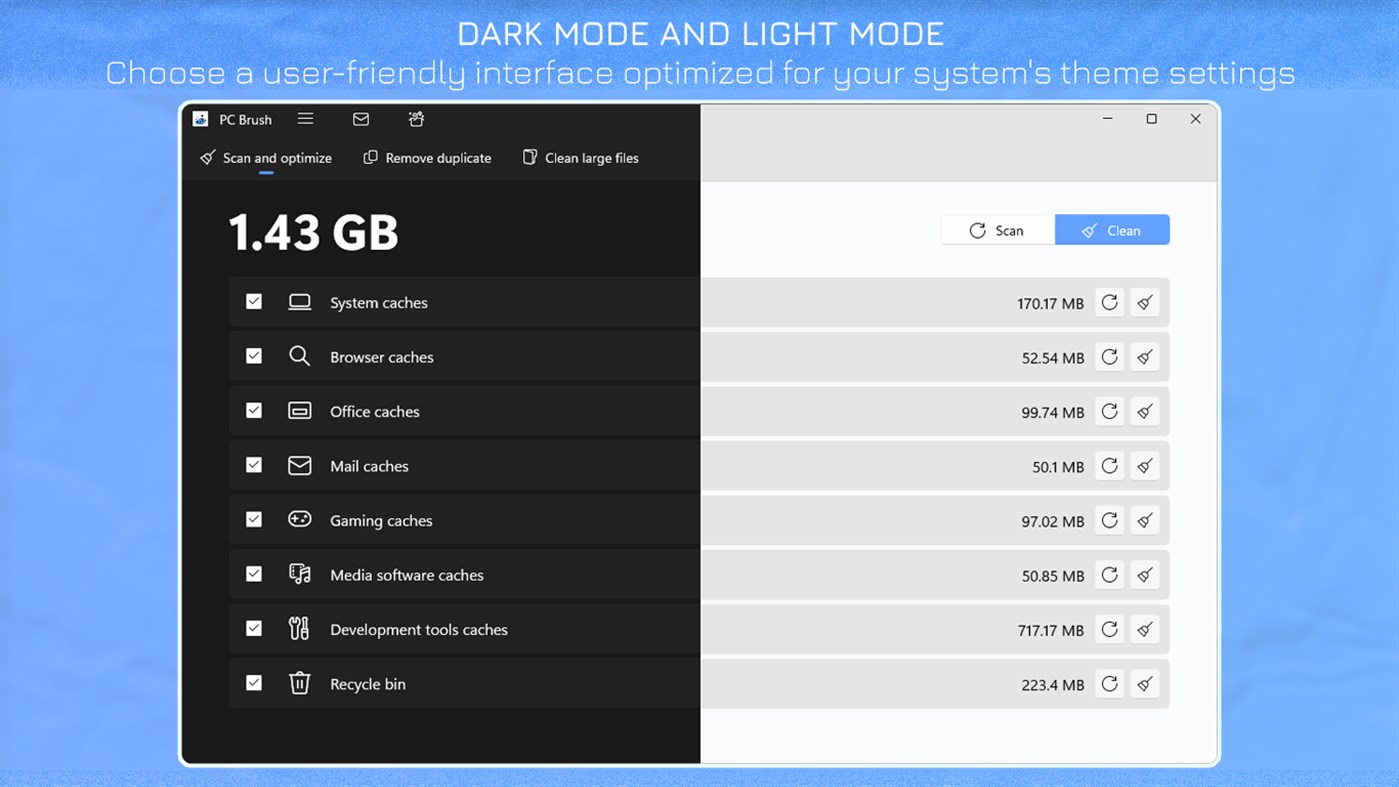Click the Scan button
This screenshot has width=1399, height=787.
[x=997, y=230]
